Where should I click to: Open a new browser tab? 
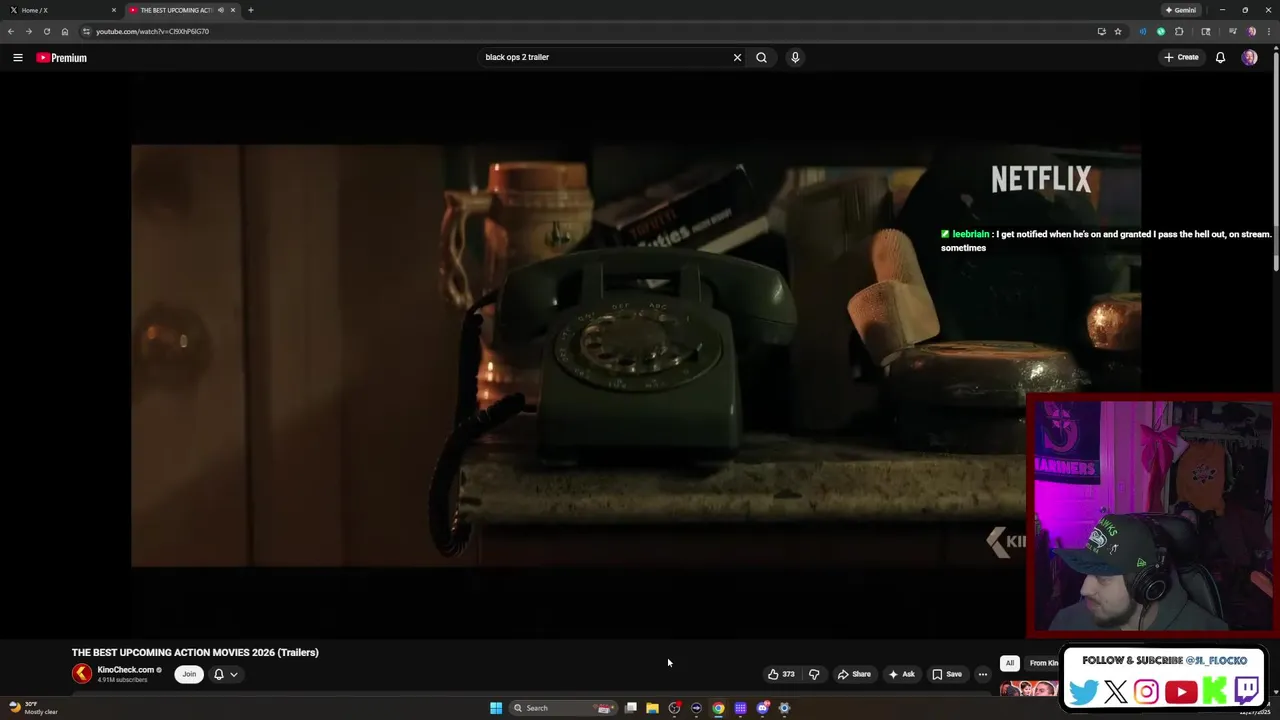click(250, 10)
